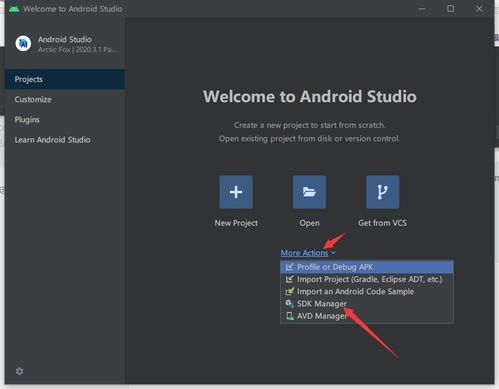
Task: Click the Get from VCS branch icon
Action: (382, 192)
